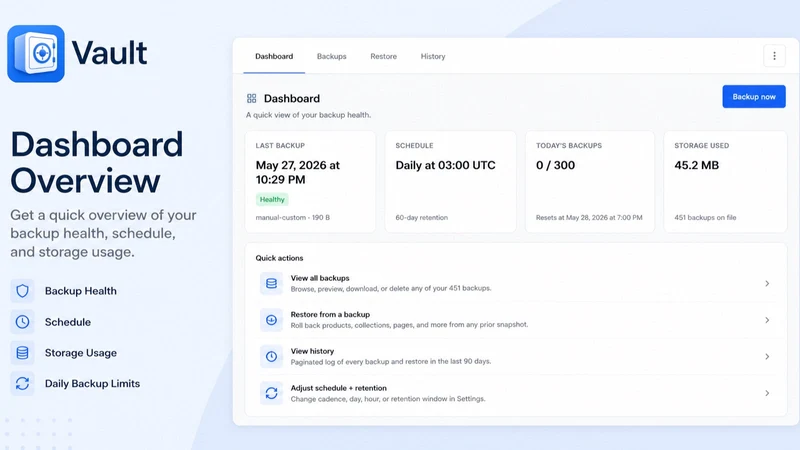Select the Restore from a backup title
Image resolution: width=800 pixels, height=450 pixels.
pos(330,314)
